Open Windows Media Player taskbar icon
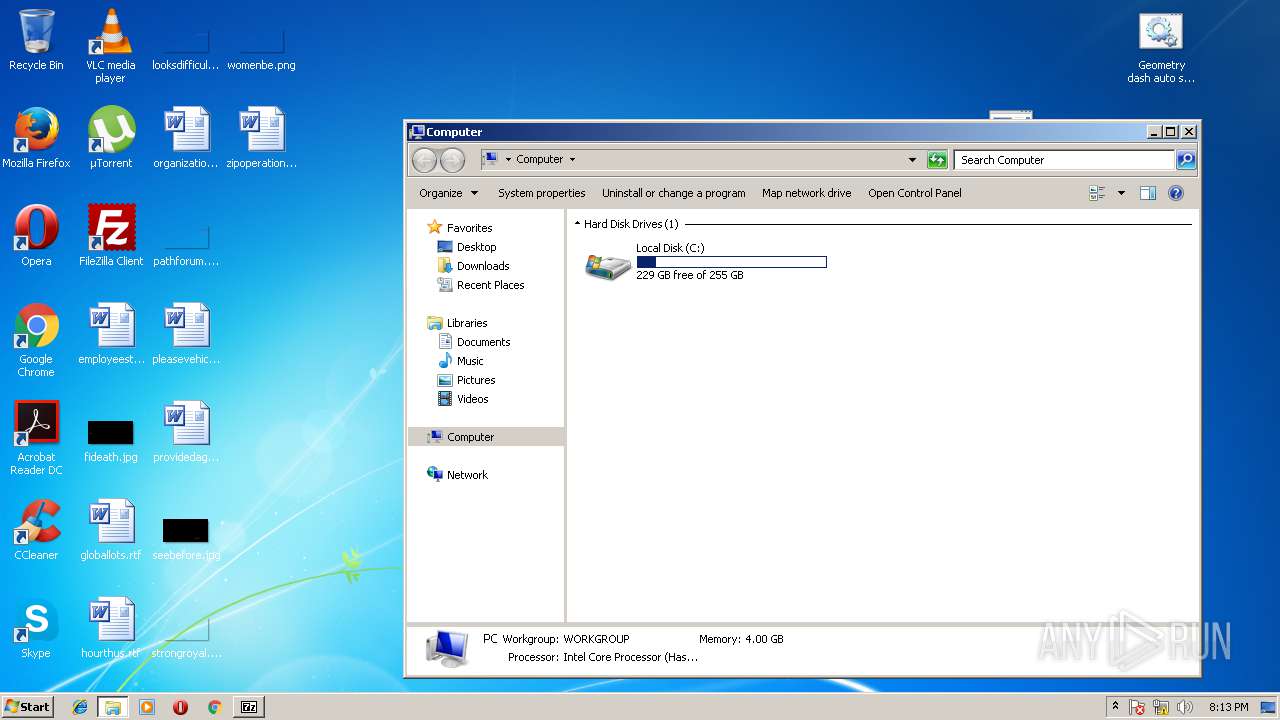Image resolution: width=1280 pixels, height=720 pixels. [x=147, y=707]
